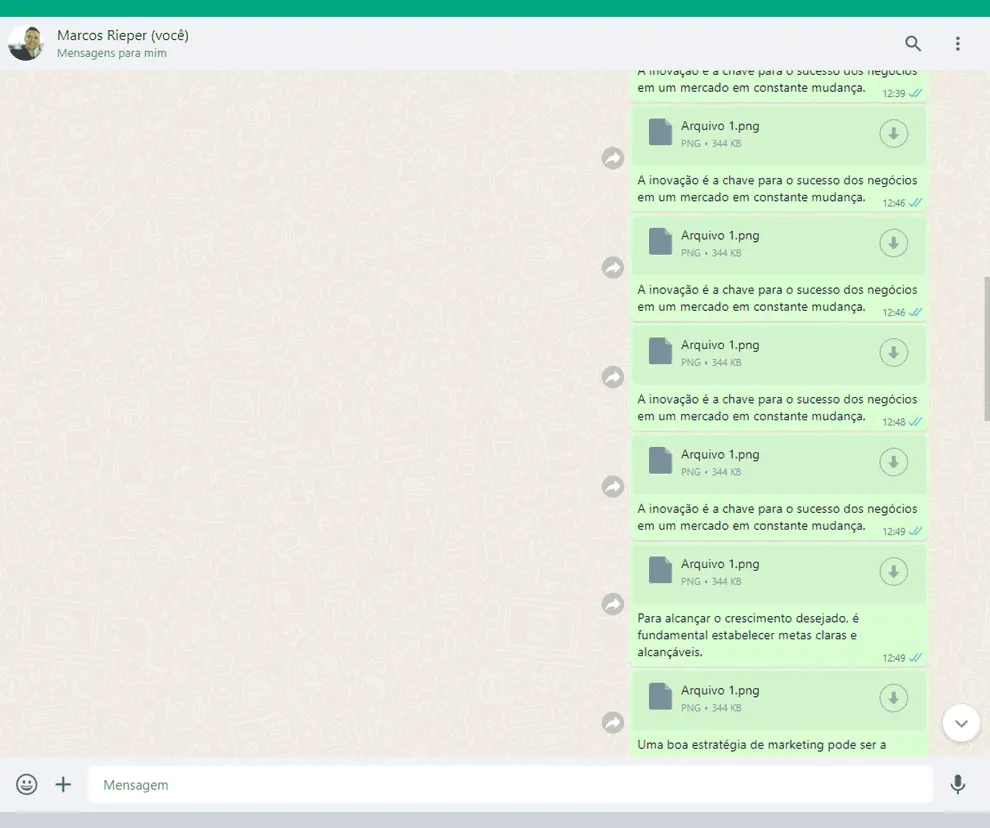The width and height of the screenshot is (990, 828).
Task: Click the 'Uma boa estratégia de marketing' text
Action: click(x=761, y=745)
